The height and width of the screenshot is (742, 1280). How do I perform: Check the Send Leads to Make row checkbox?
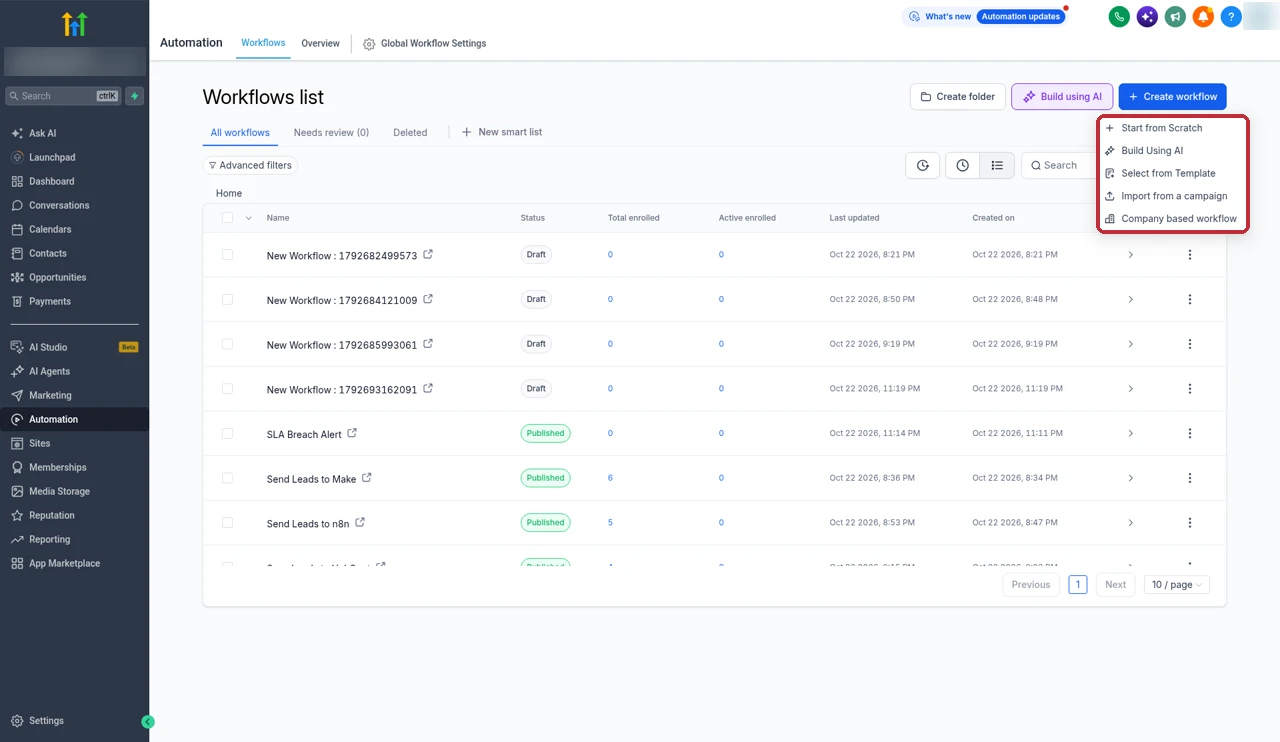tap(227, 478)
